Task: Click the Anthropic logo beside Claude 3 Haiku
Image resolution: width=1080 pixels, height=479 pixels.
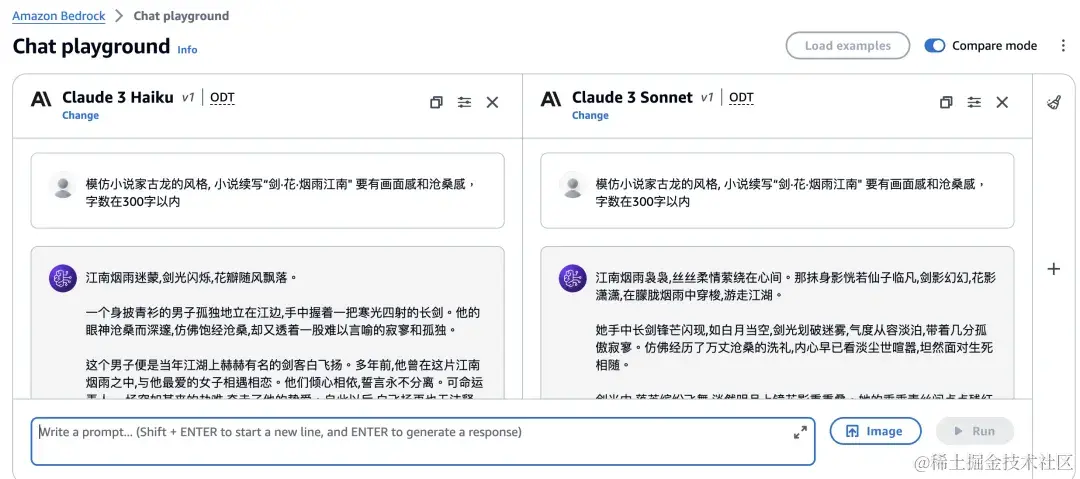Action: (41, 99)
